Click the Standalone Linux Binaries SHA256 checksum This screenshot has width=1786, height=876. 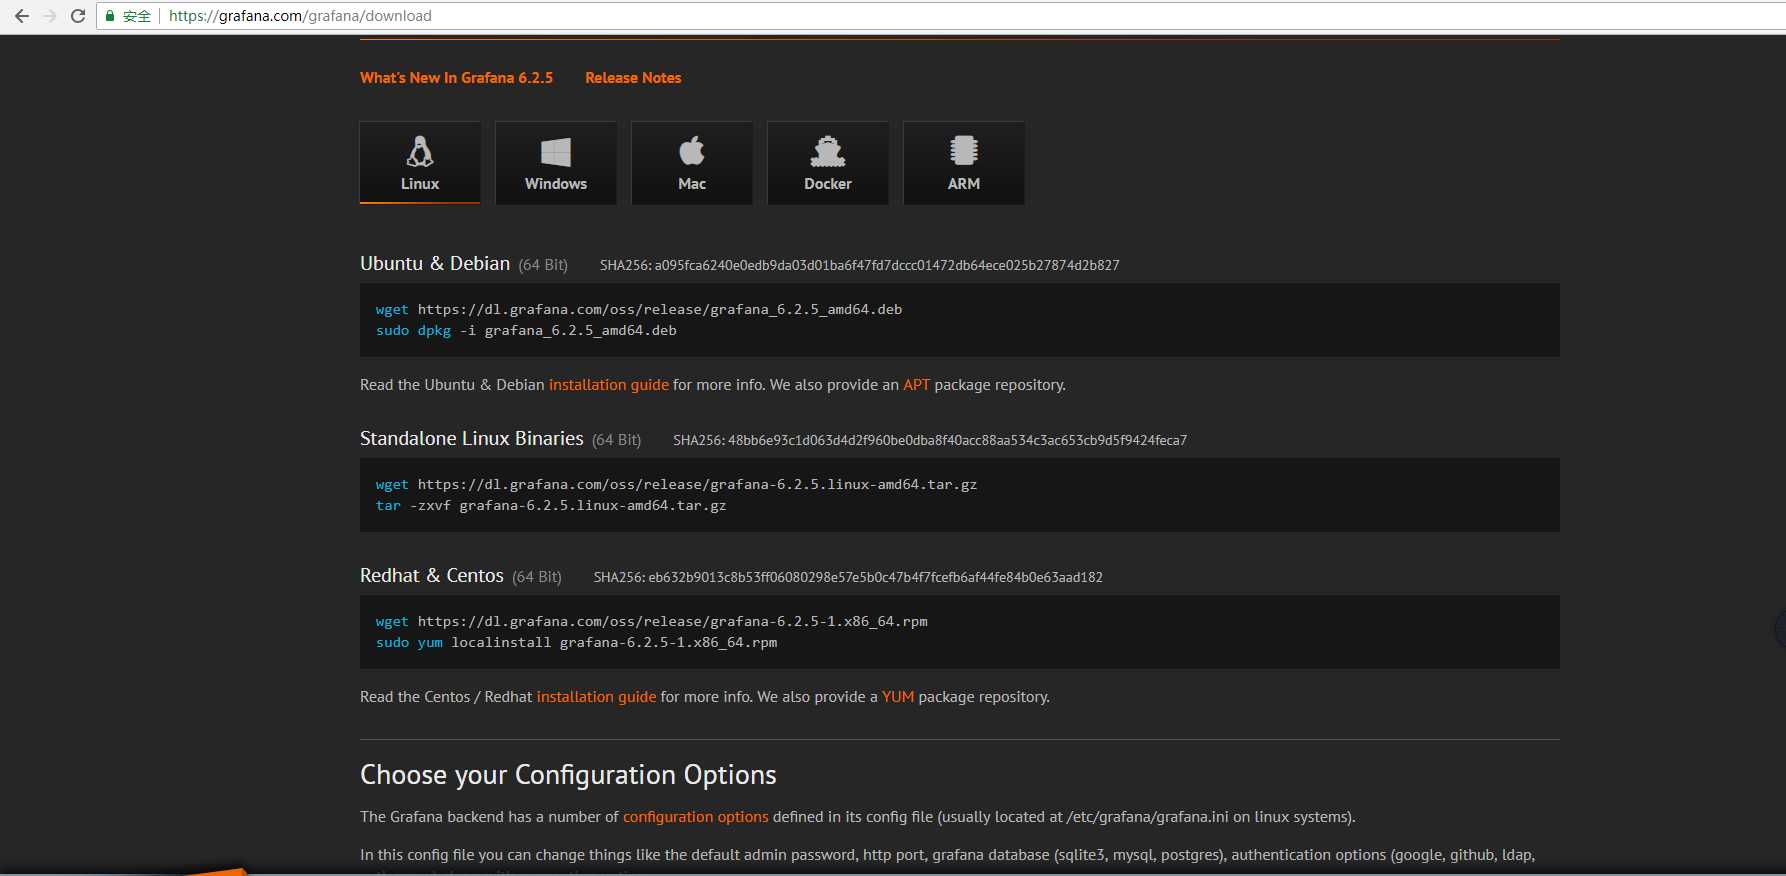[x=930, y=440]
